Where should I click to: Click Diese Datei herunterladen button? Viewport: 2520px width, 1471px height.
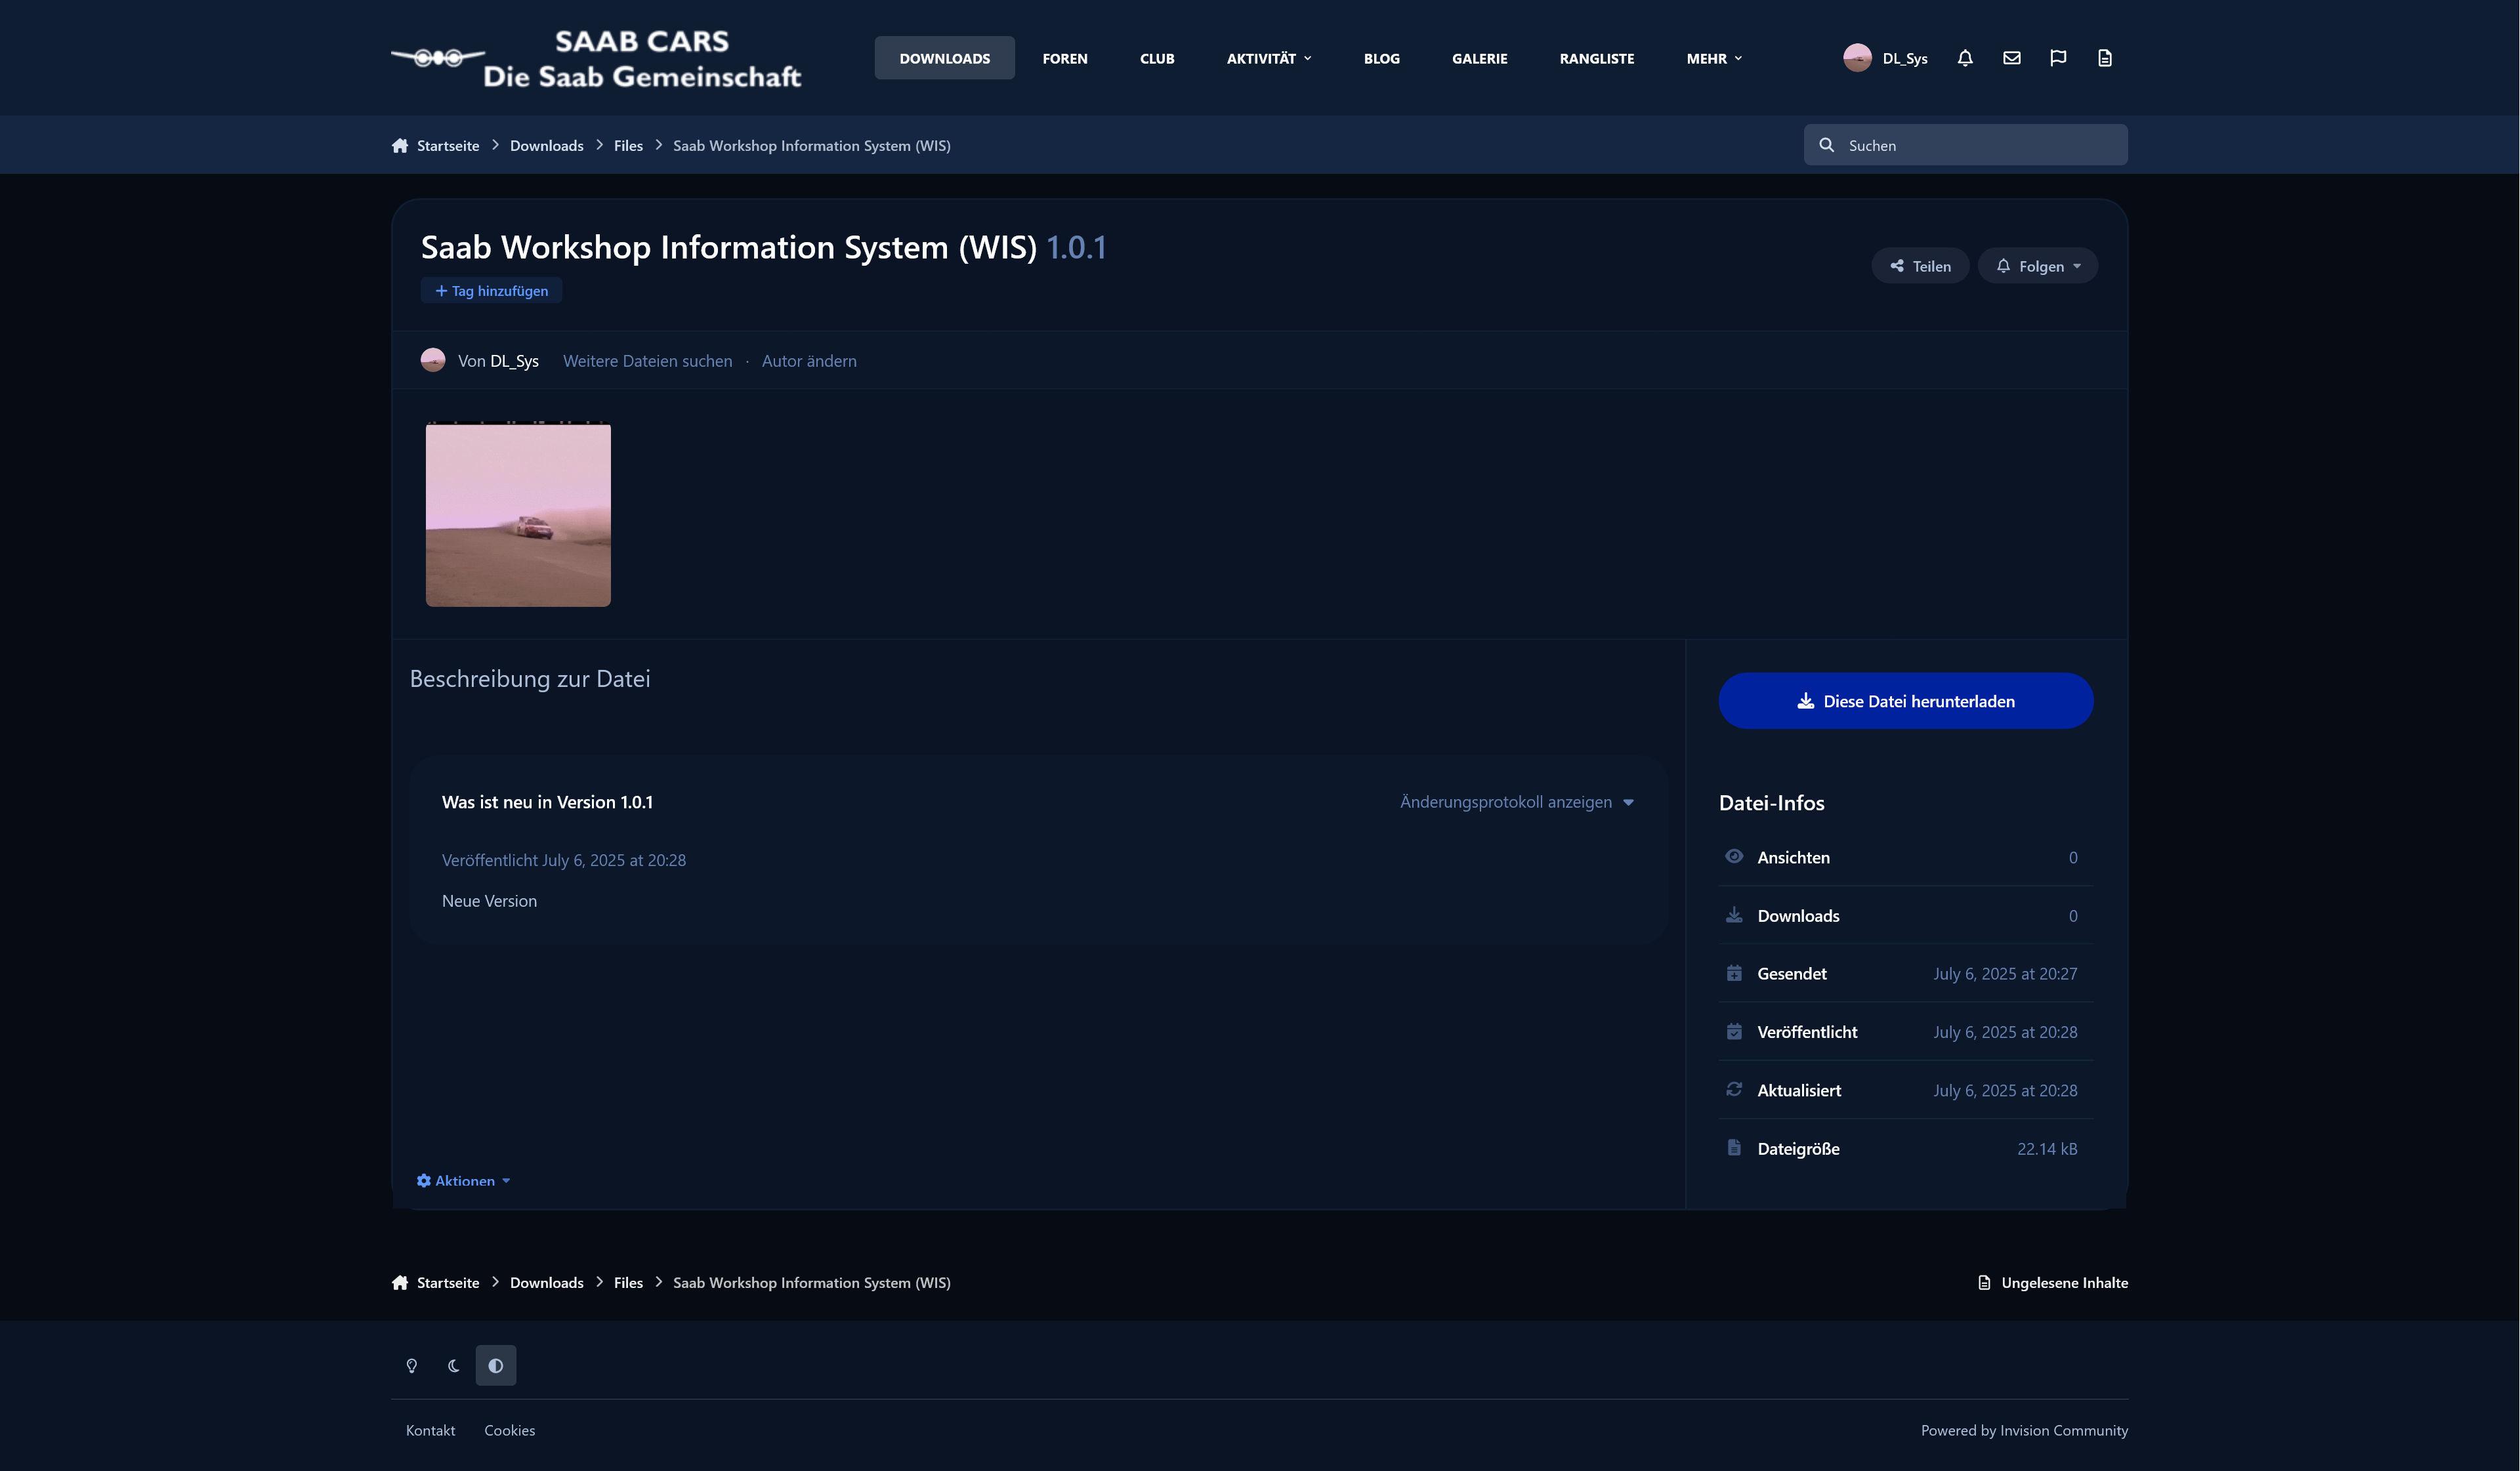point(1905,701)
